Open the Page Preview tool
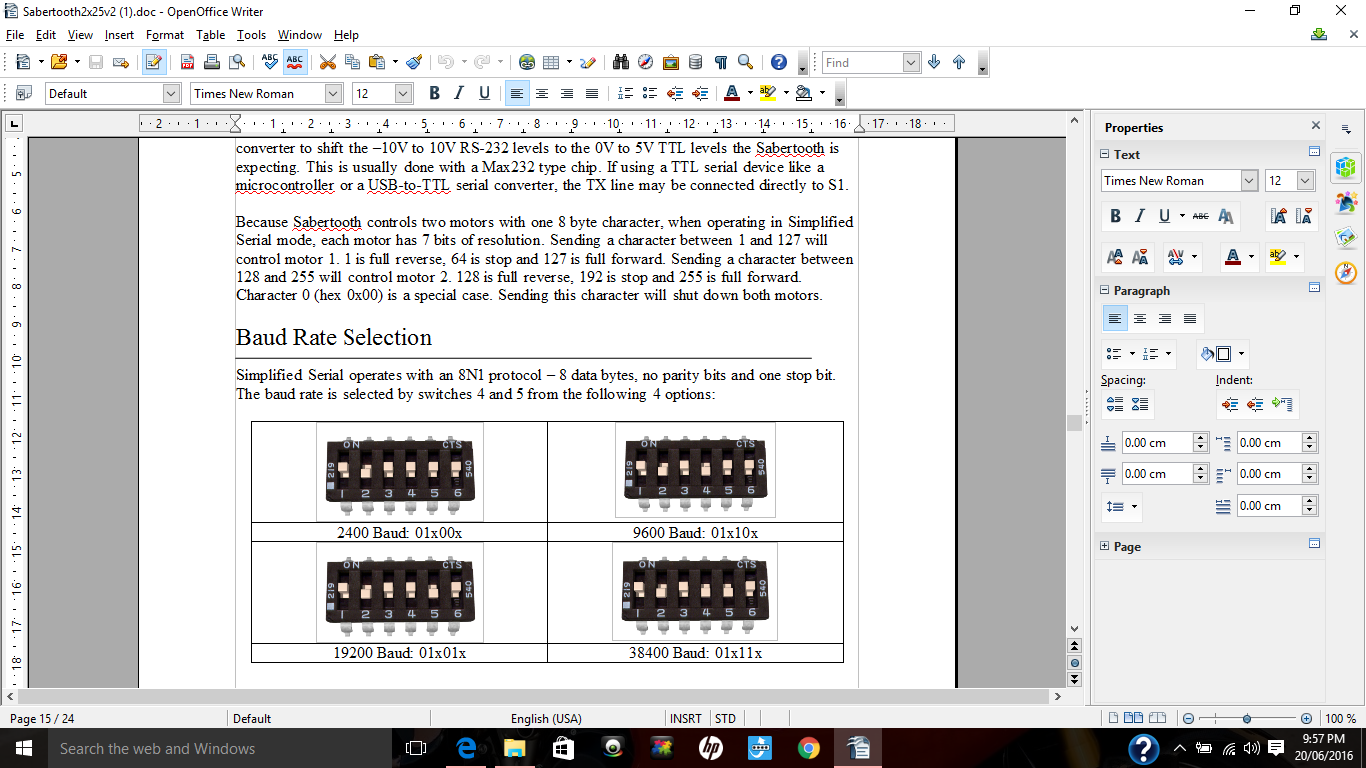 pos(238,62)
